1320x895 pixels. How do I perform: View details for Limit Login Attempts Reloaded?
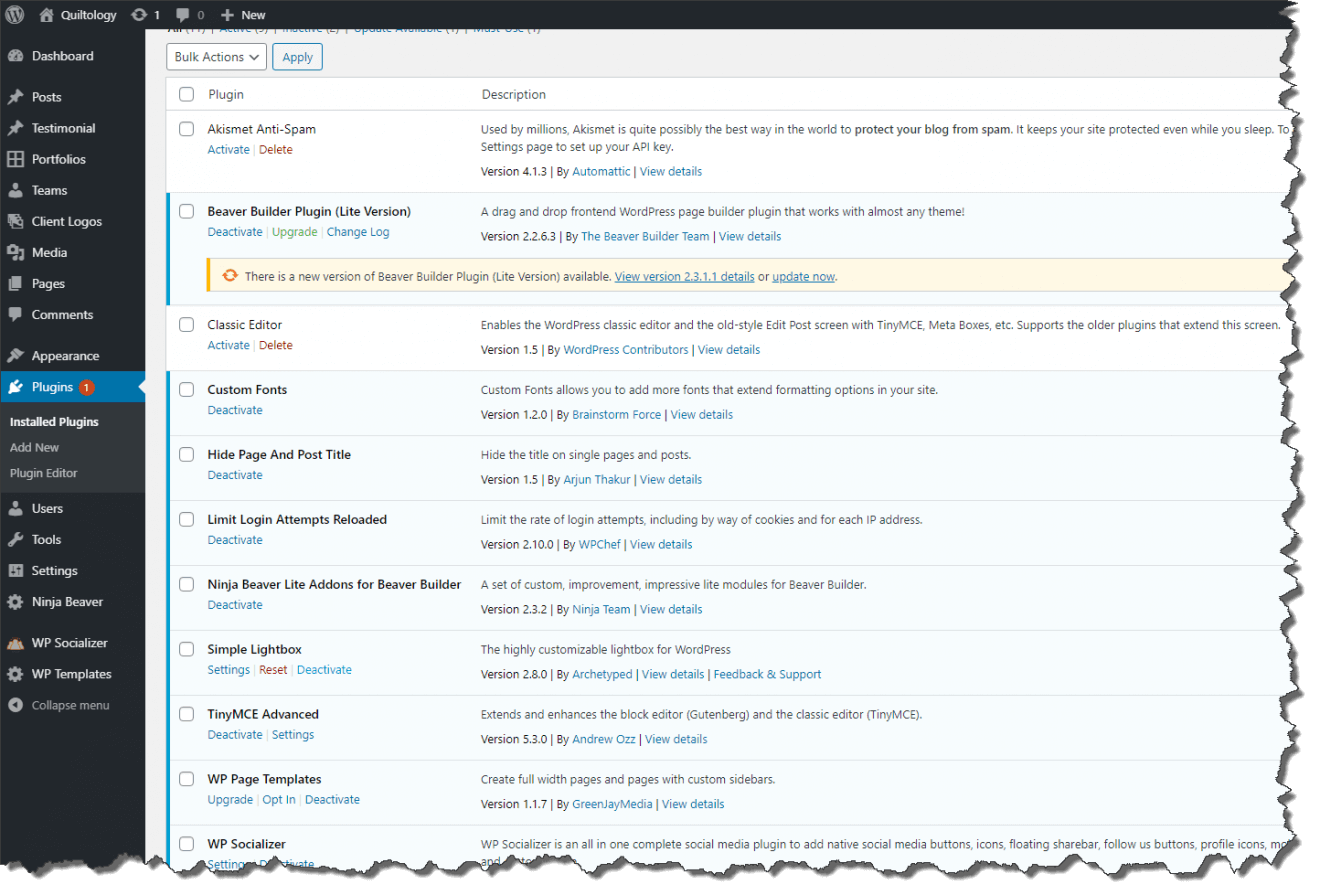tap(661, 544)
